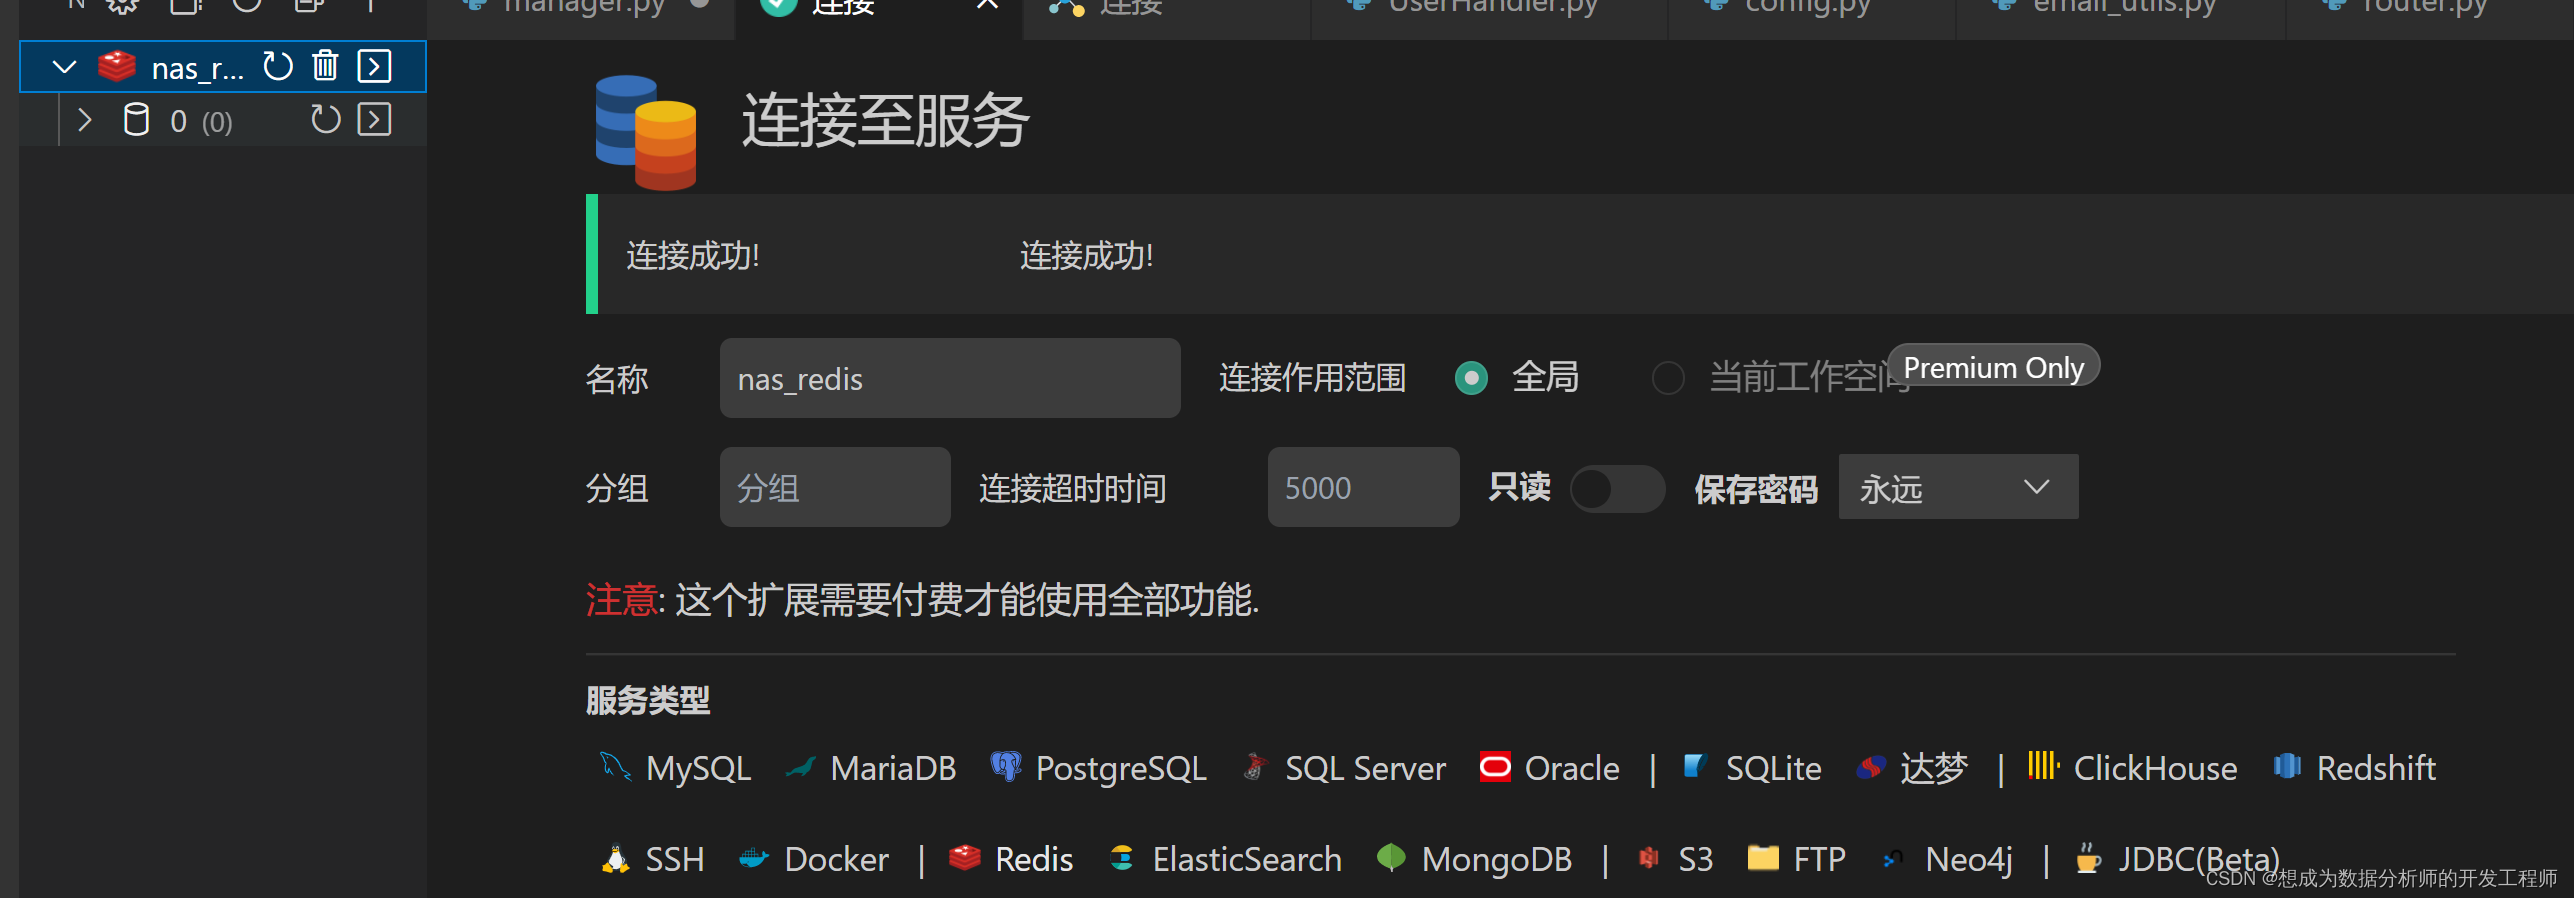
Task: Close the active 连接 tab
Action: point(987,5)
